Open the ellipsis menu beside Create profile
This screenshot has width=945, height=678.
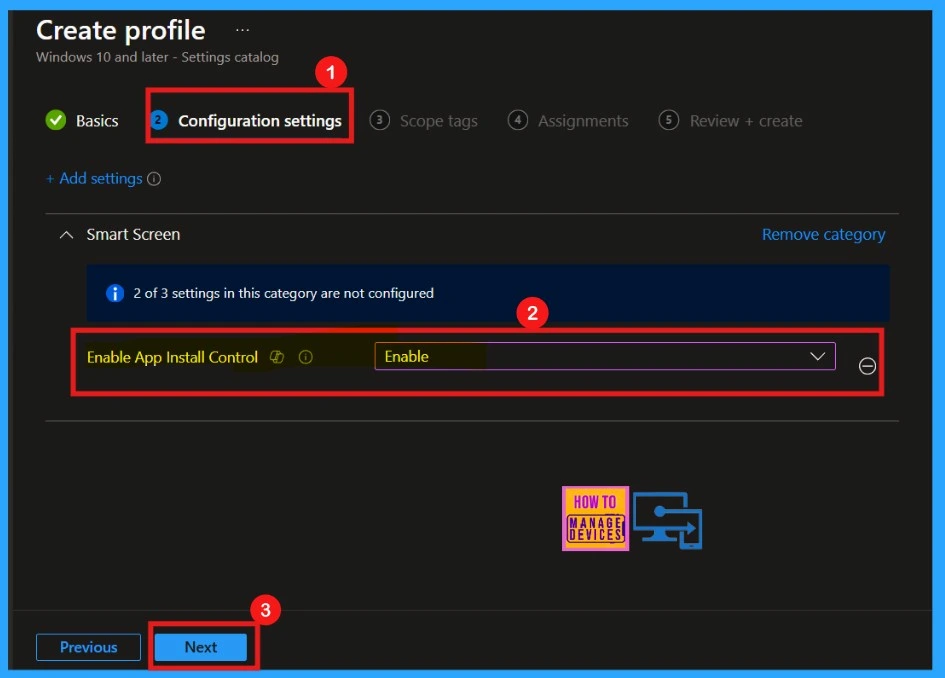pyautogui.click(x=242, y=31)
